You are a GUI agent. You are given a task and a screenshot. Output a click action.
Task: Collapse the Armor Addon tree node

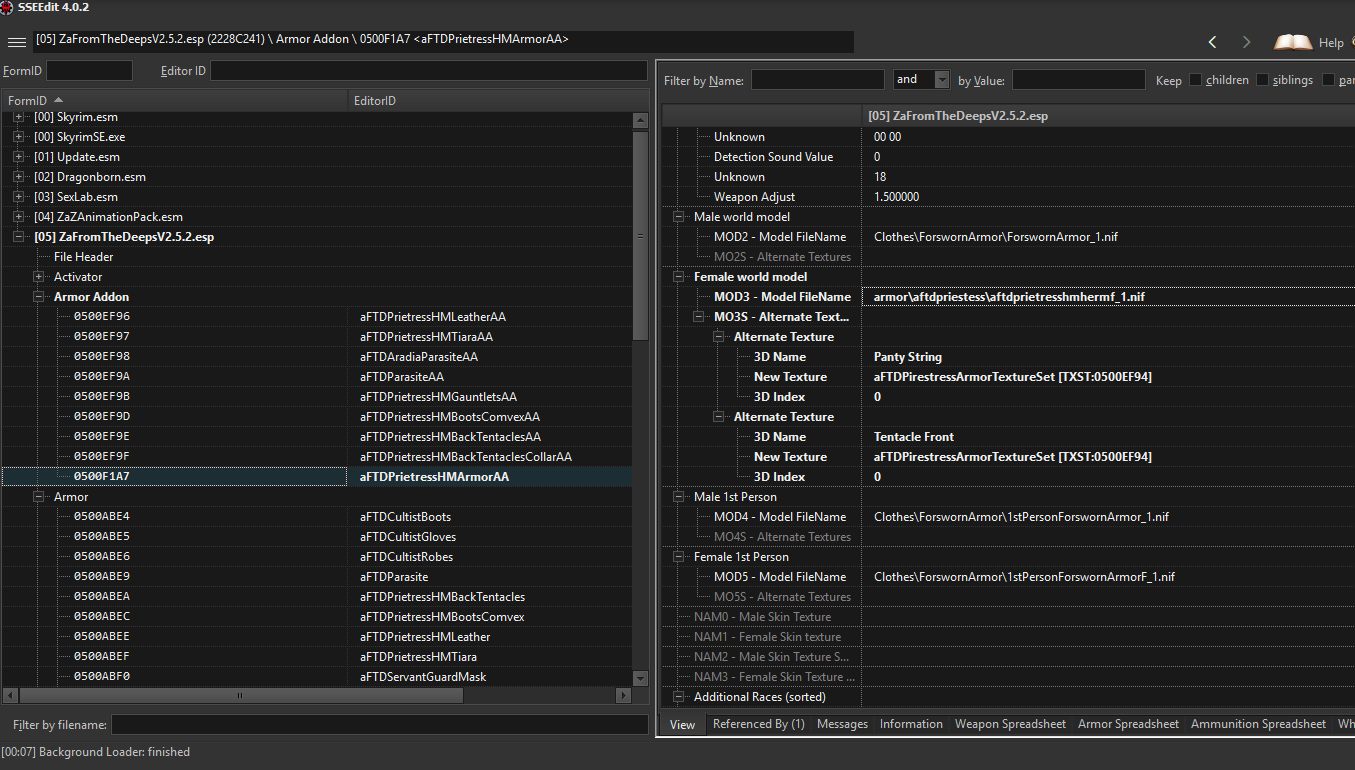click(x=38, y=296)
